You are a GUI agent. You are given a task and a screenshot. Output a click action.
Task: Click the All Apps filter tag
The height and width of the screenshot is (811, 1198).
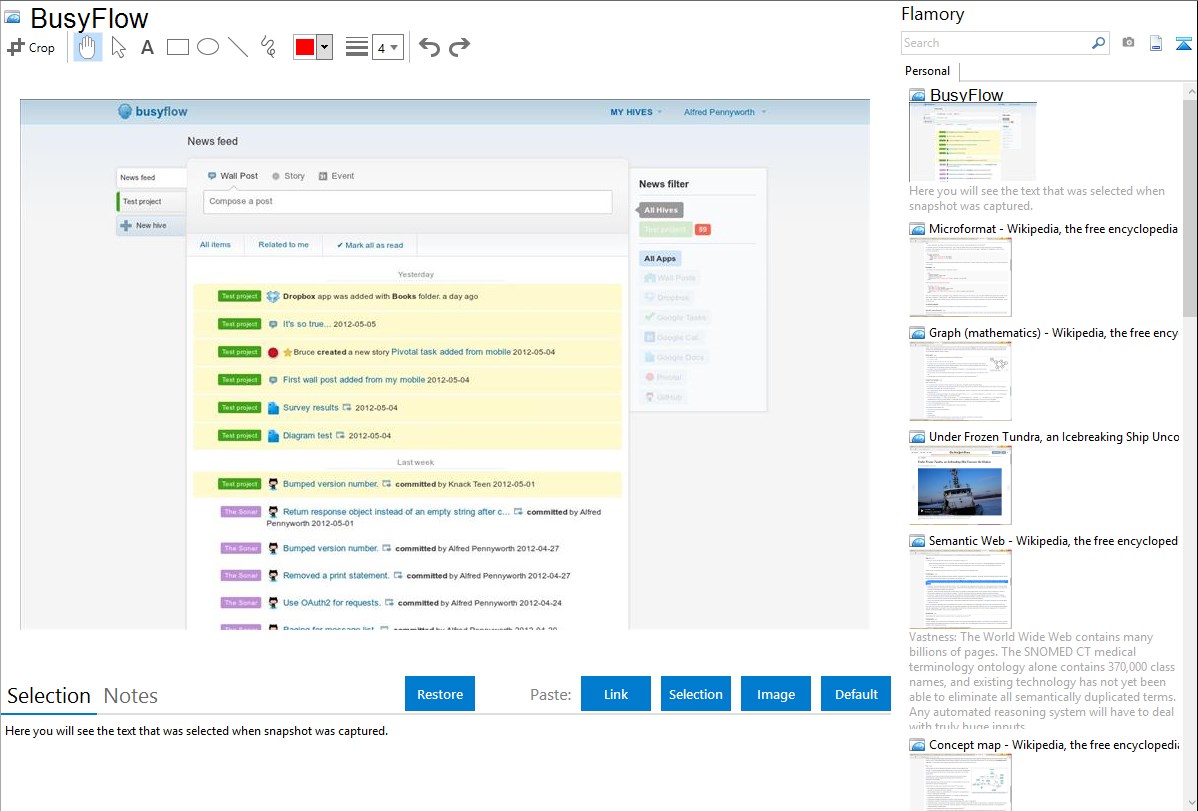tap(660, 258)
